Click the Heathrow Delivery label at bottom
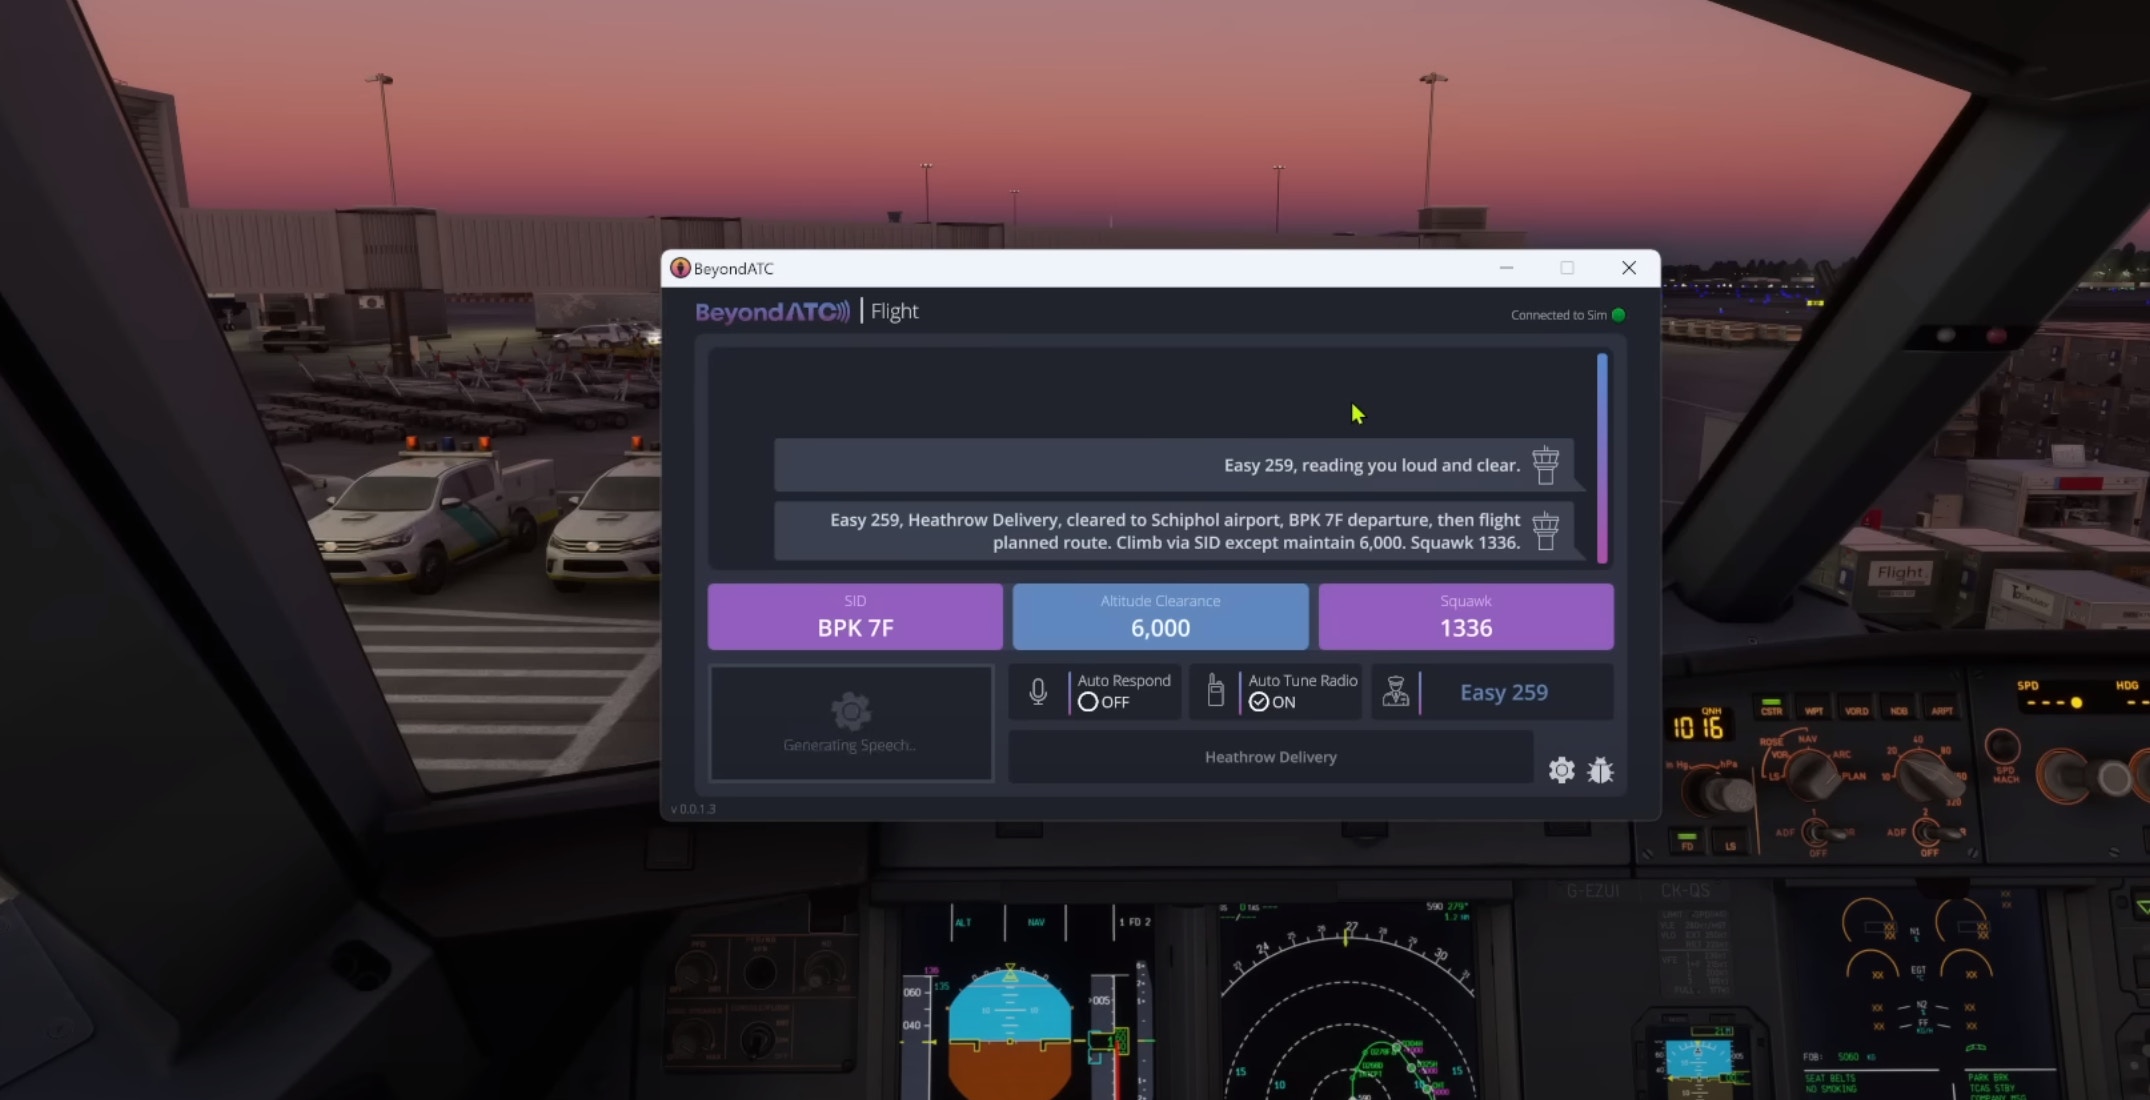2150x1100 pixels. [1269, 756]
